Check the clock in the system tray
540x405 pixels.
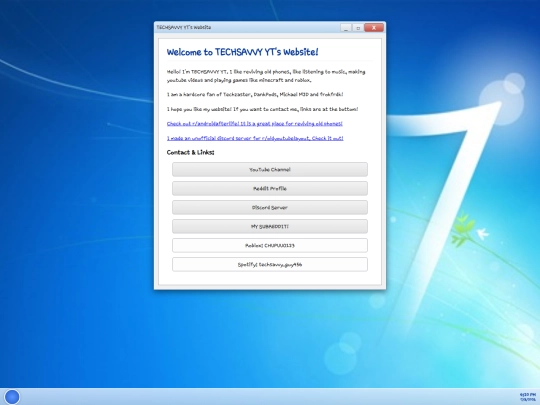pyautogui.click(x=528, y=397)
